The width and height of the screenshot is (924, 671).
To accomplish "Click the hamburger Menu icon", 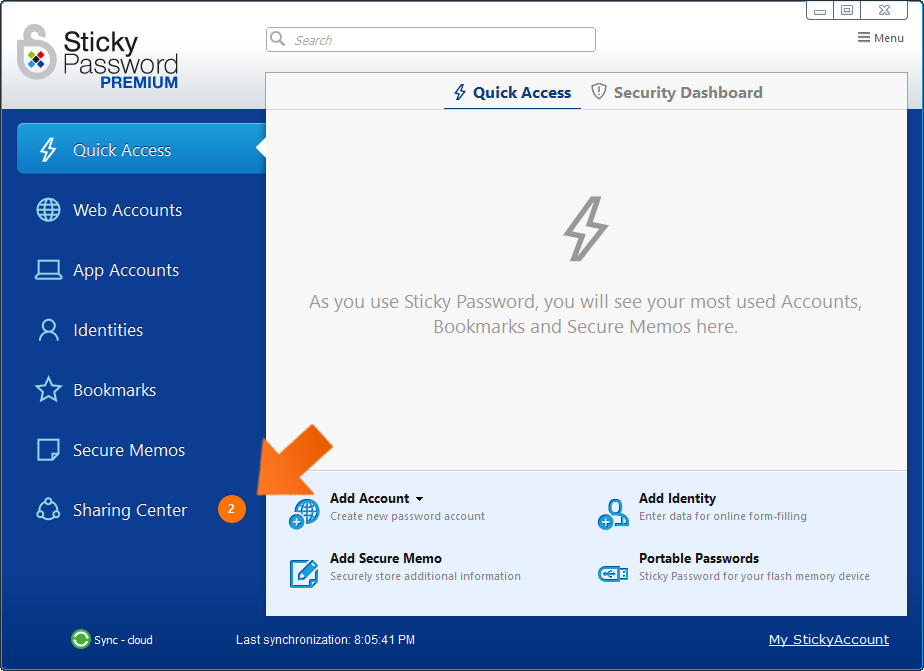I will point(864,38).
